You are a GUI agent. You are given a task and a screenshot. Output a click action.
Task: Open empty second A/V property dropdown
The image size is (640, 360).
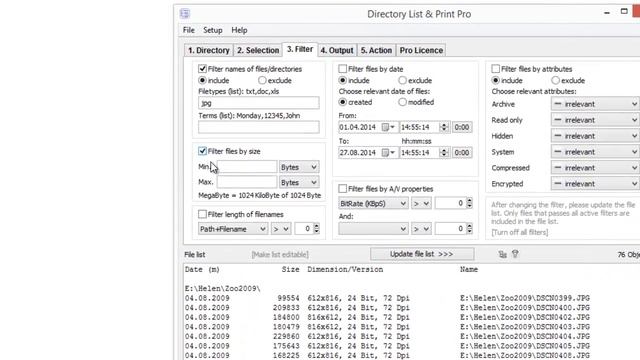coord(373,229)
